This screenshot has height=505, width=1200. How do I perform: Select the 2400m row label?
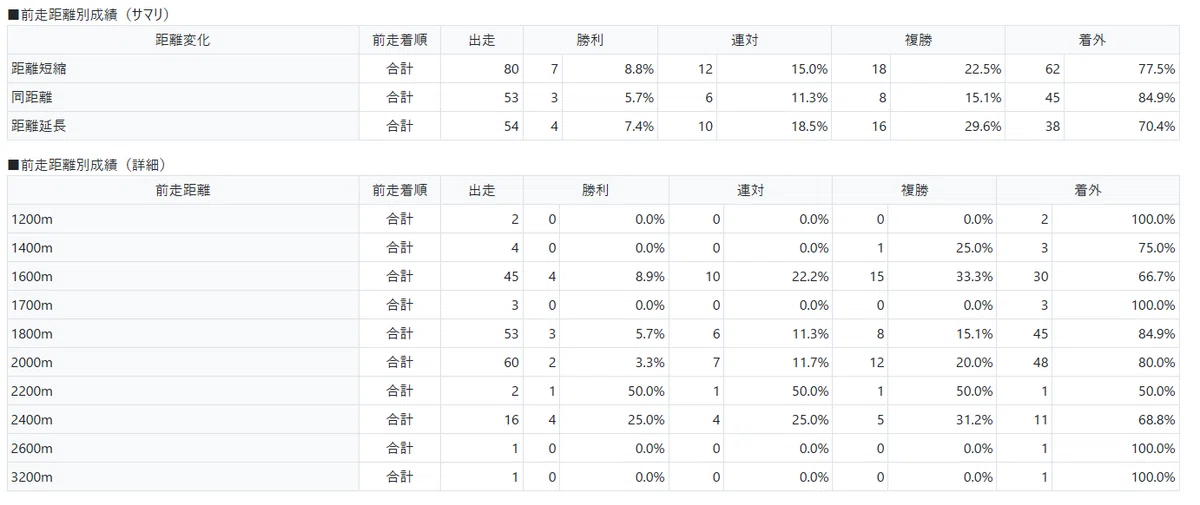(x=32, y=419)
